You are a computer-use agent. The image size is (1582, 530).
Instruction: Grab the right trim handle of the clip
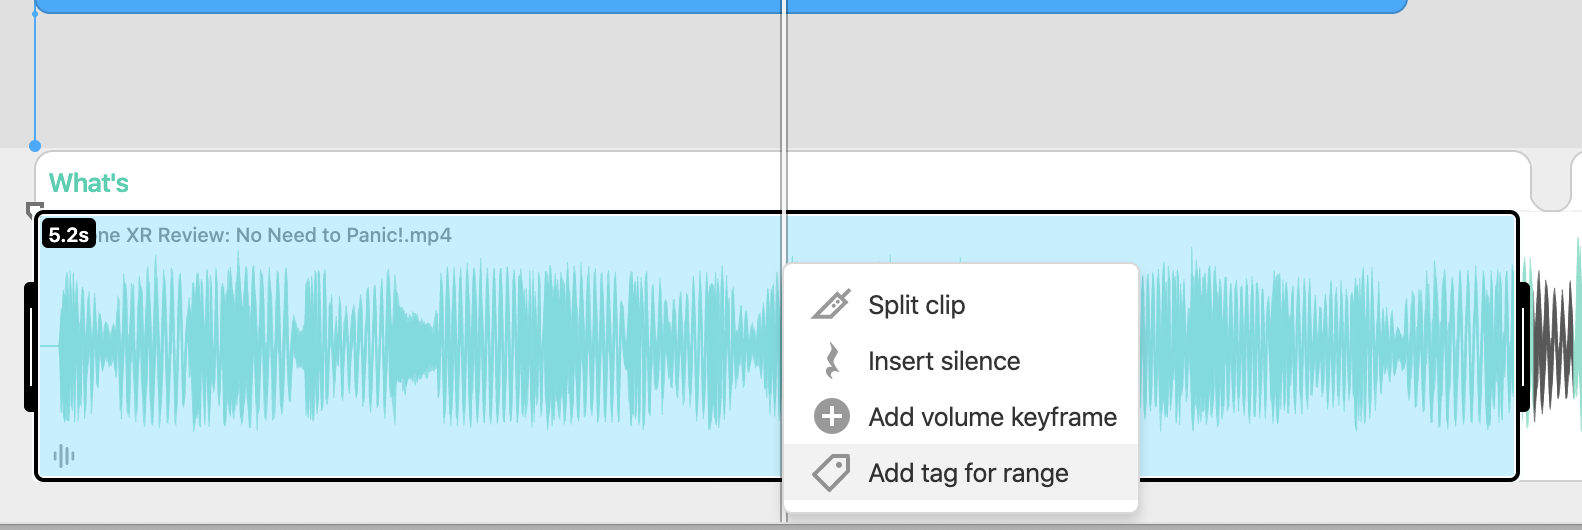pyautogui.click(x=1523, y=347)
